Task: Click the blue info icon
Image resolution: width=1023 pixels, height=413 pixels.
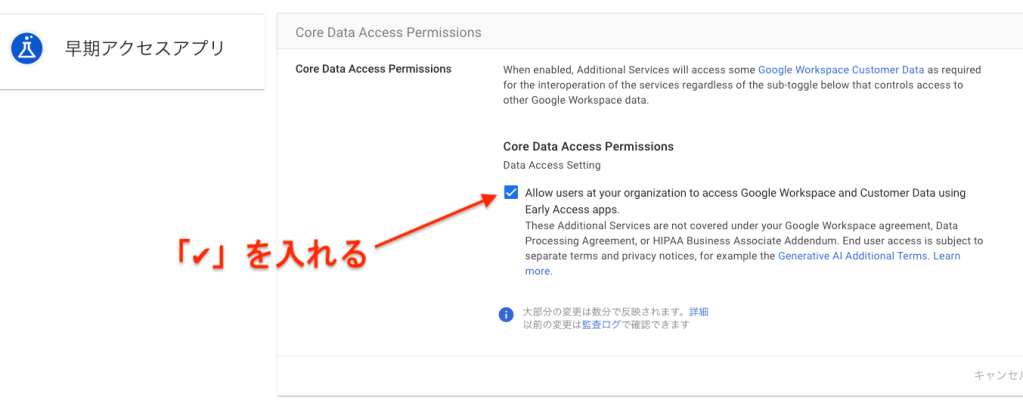Action: 506,316
